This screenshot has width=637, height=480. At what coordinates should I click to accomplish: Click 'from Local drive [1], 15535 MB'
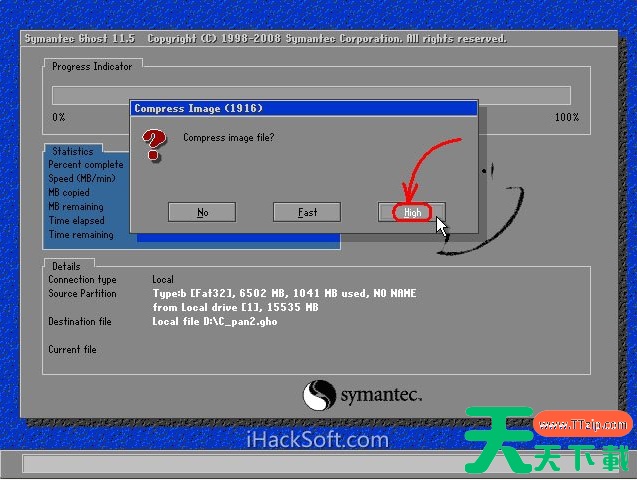pyautogui.click(x=236, y=307)
